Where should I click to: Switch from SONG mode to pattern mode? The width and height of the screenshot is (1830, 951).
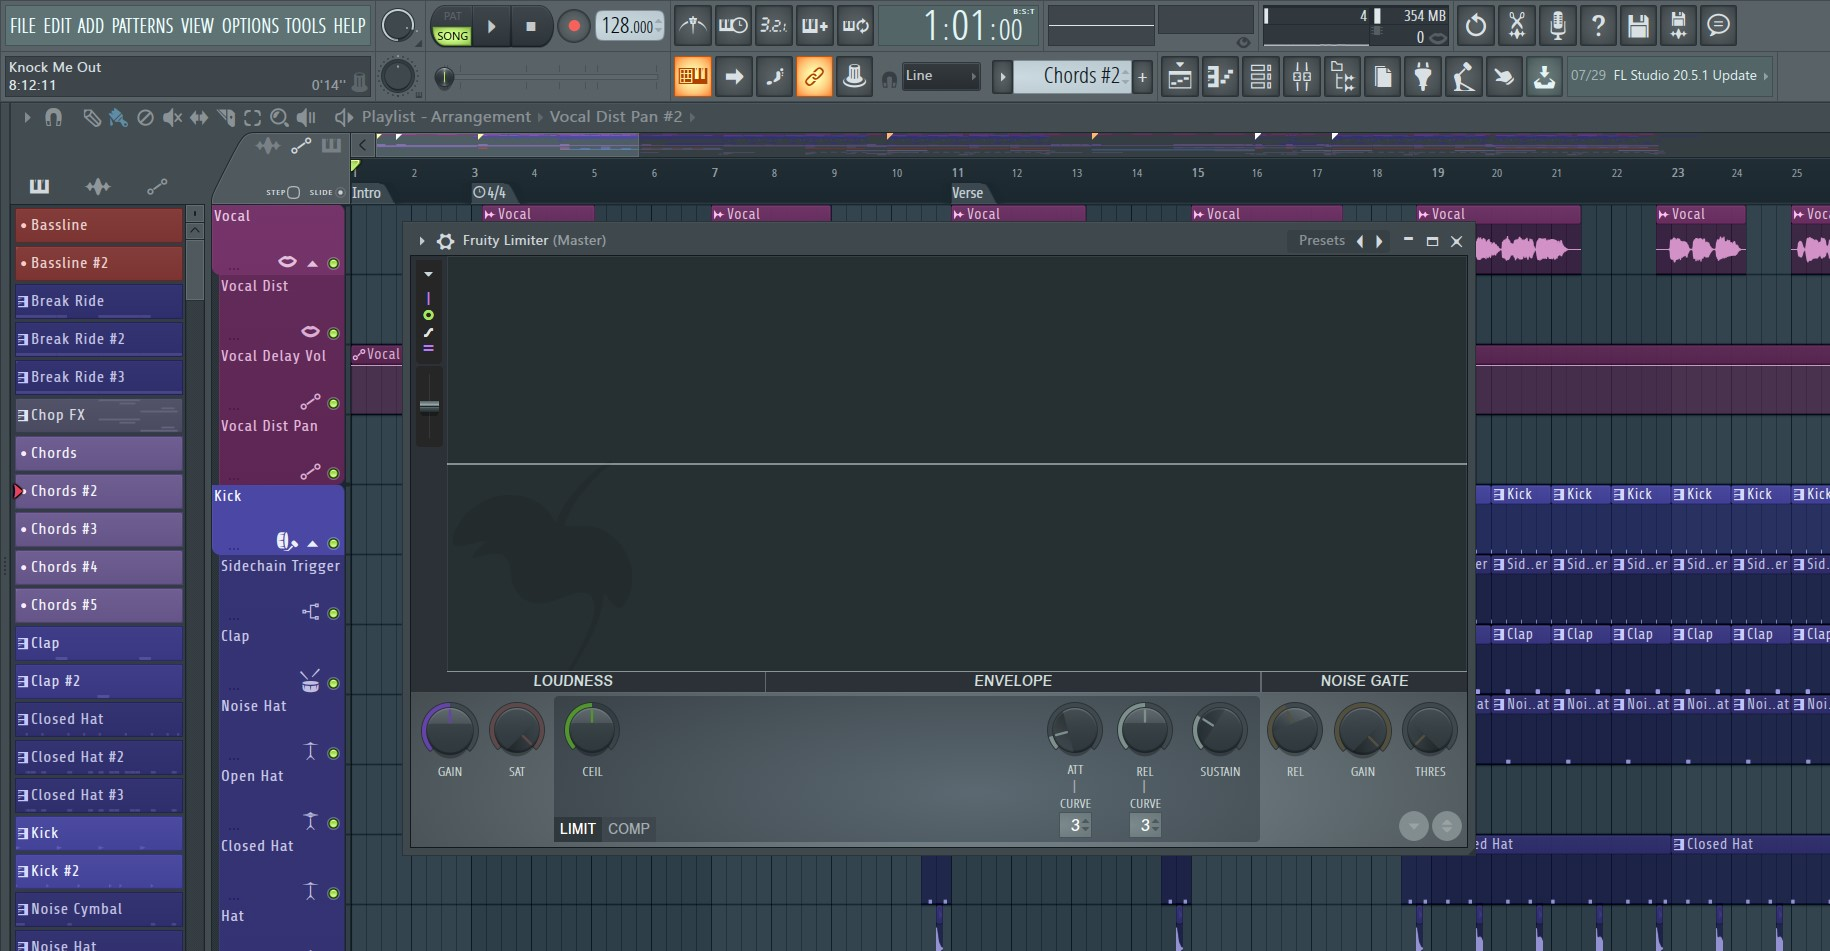452,26
